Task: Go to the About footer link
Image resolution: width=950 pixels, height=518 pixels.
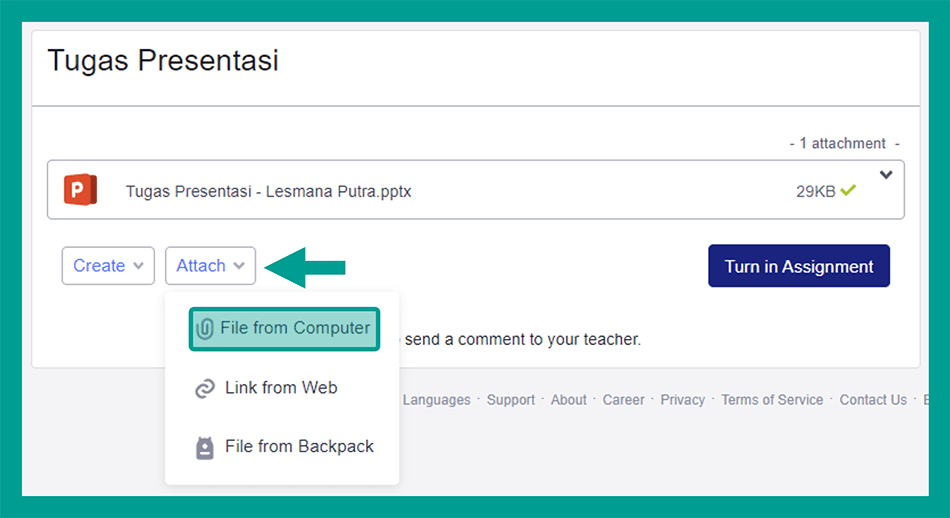Action: point(569,400)
